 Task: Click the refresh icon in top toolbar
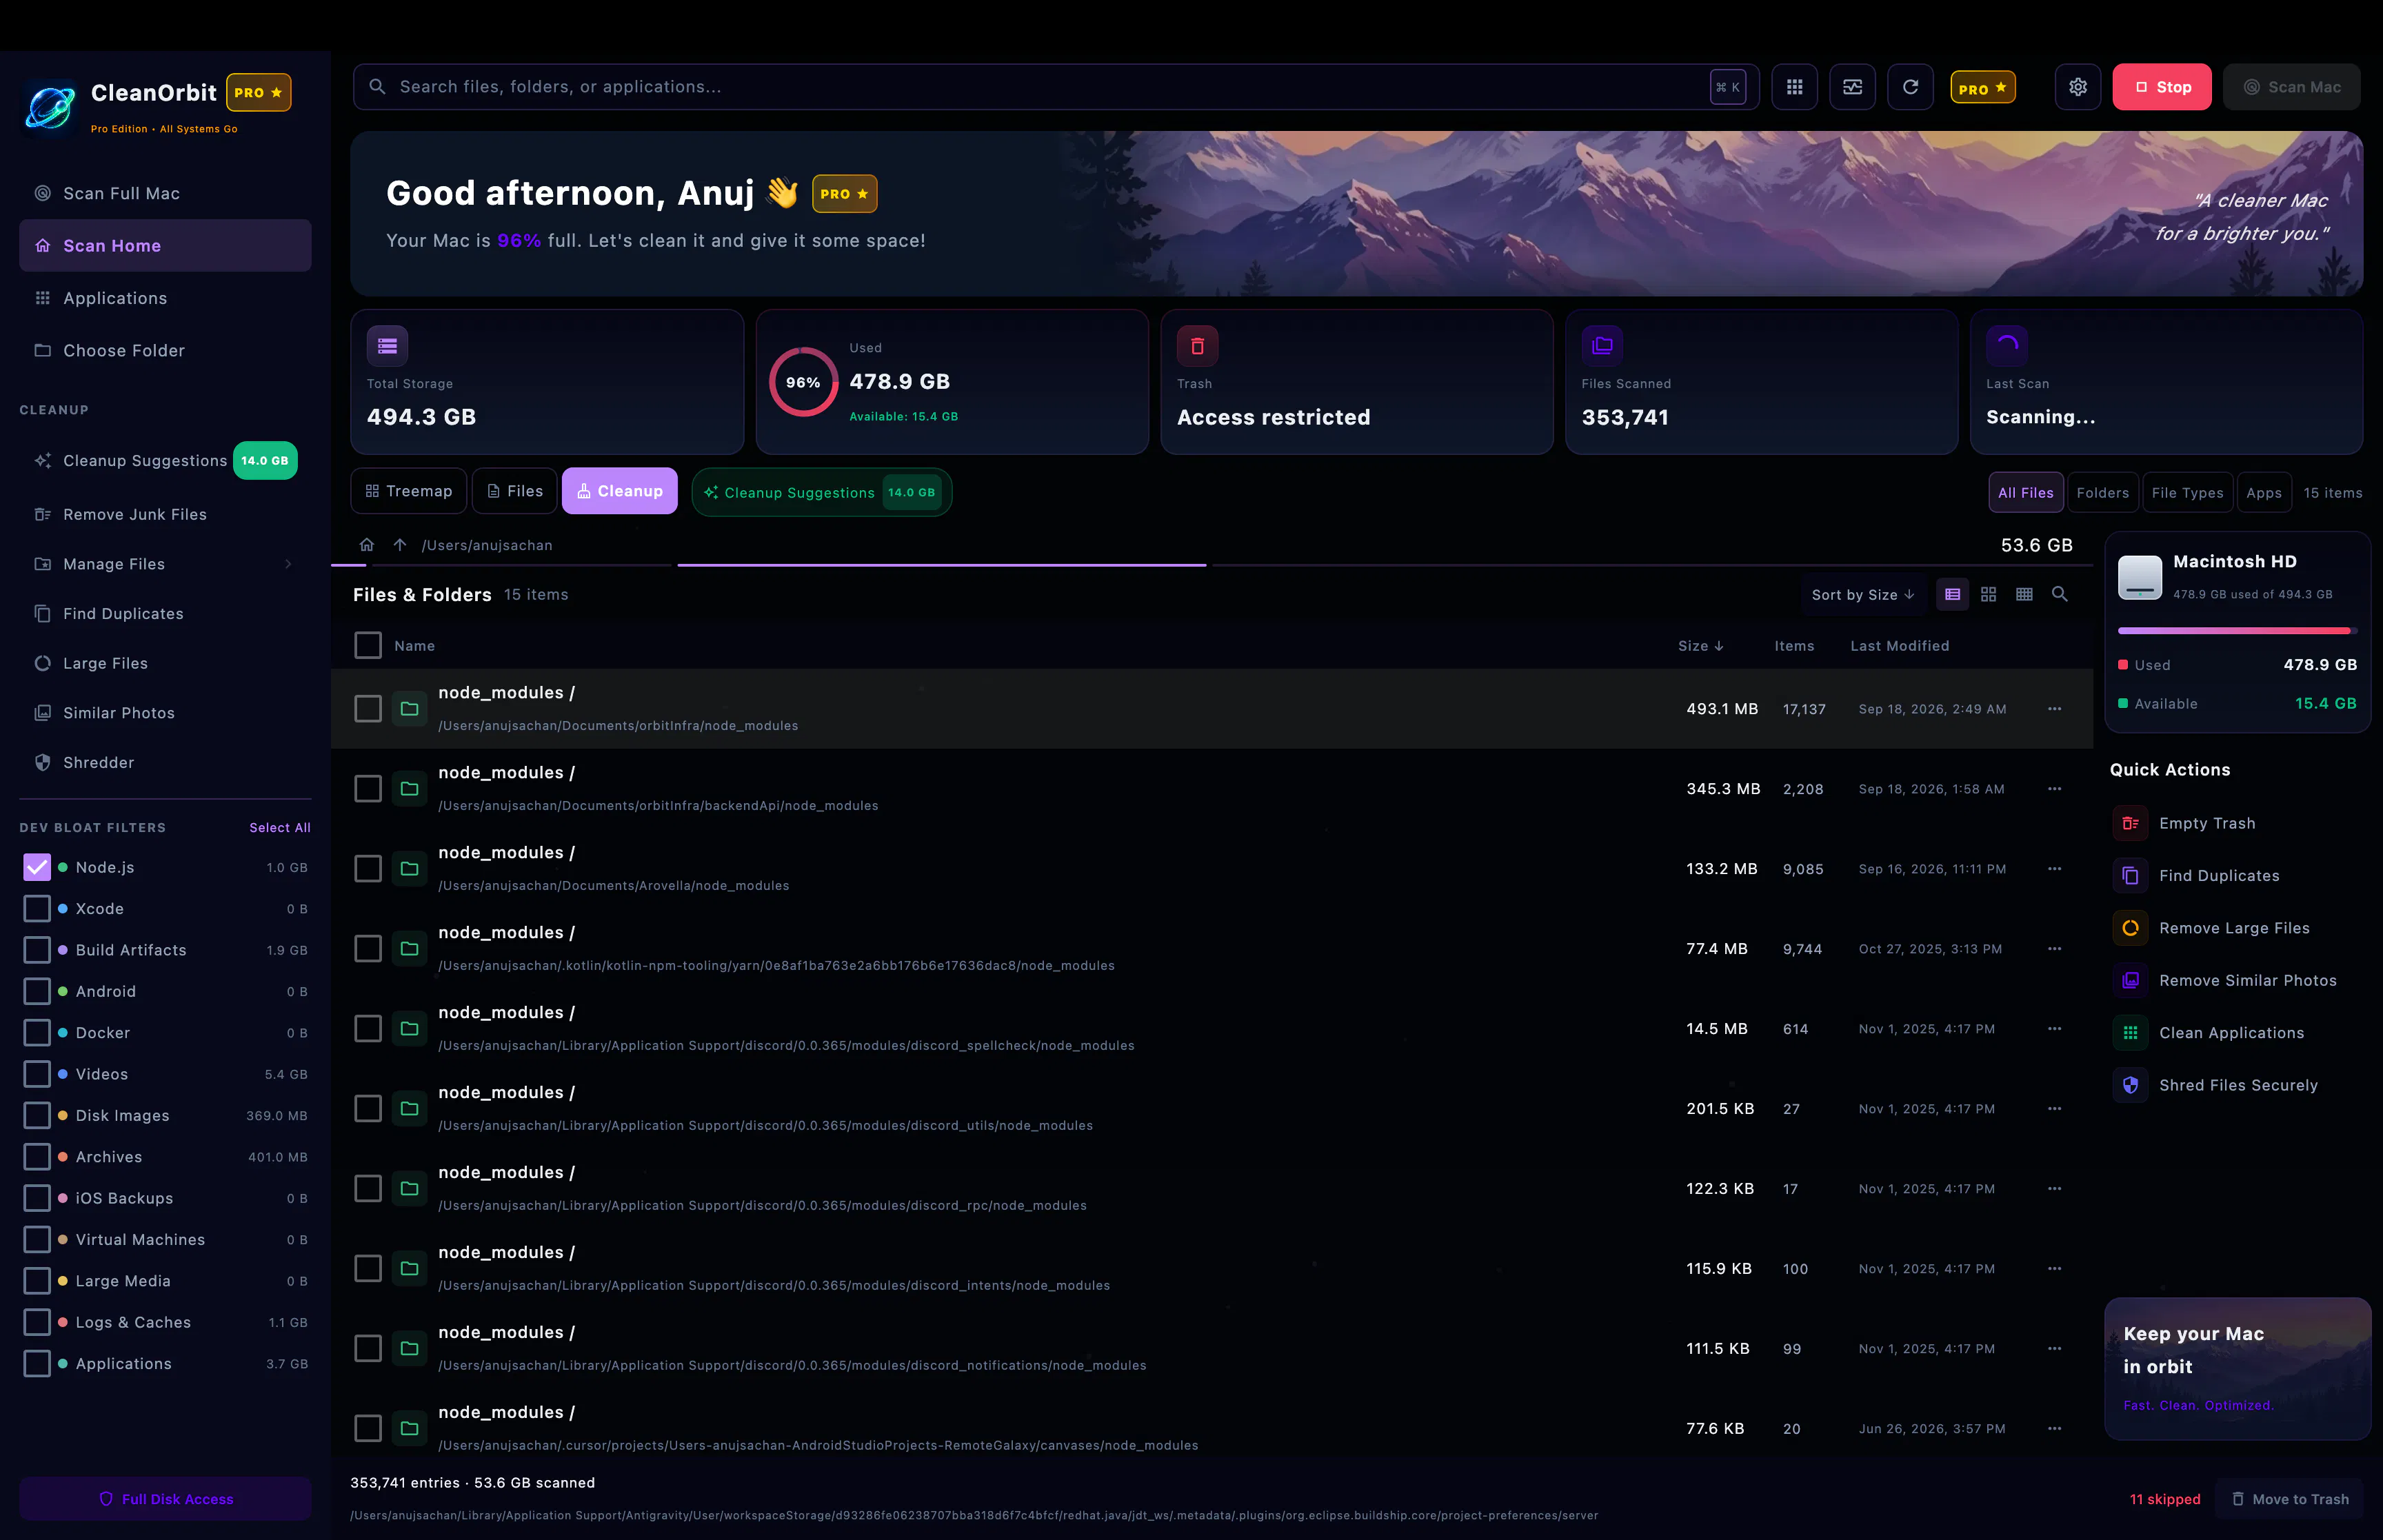[1910, 87]
